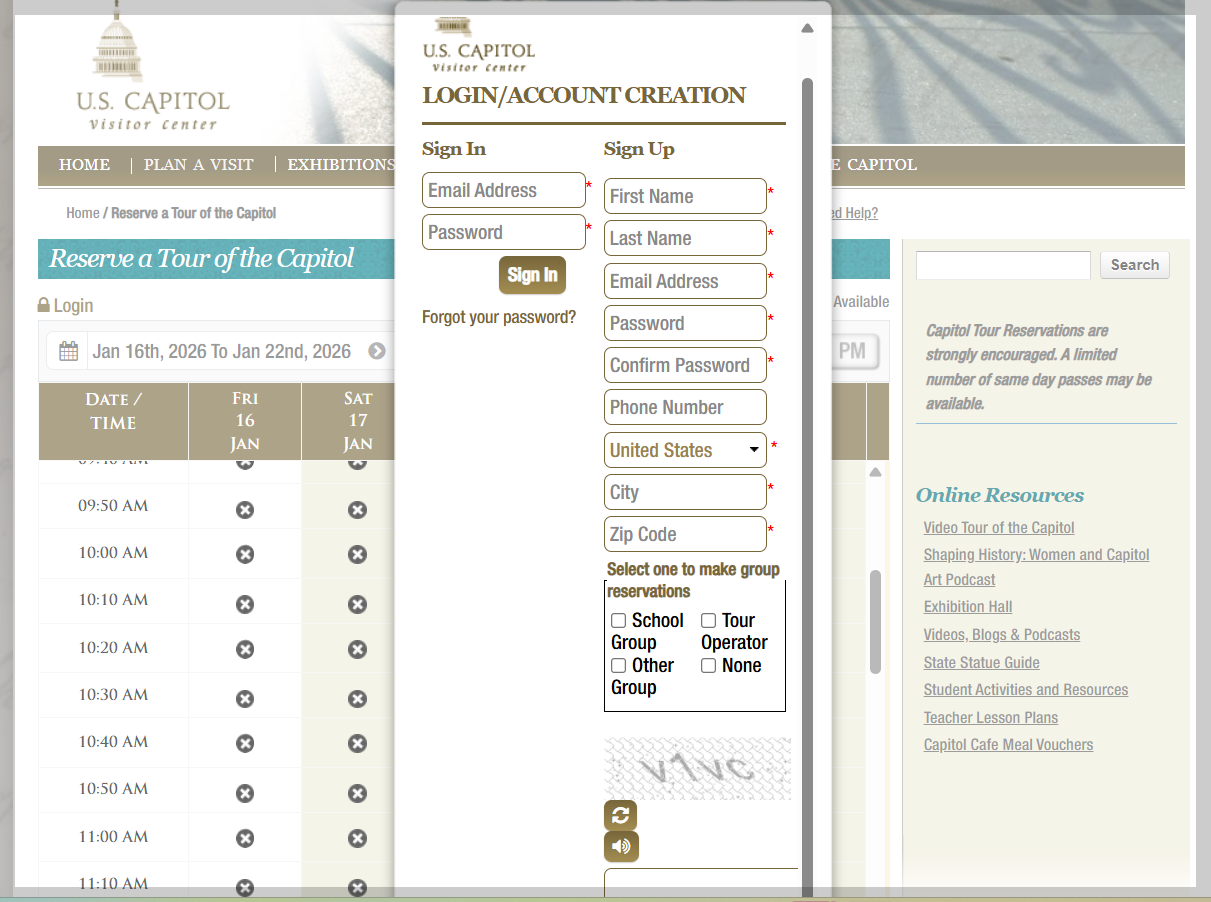Click unavailable icon for 10:10 AM Friday
Image resolution: width=1211 pixels, height=902 pixels.
tap(245, 604)
